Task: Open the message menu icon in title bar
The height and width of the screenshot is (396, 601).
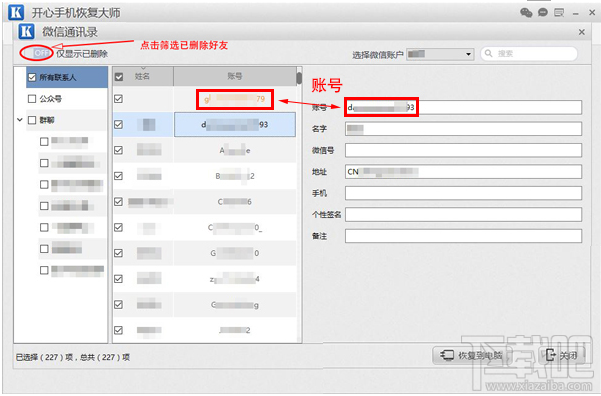Action: tap(559, 13)
